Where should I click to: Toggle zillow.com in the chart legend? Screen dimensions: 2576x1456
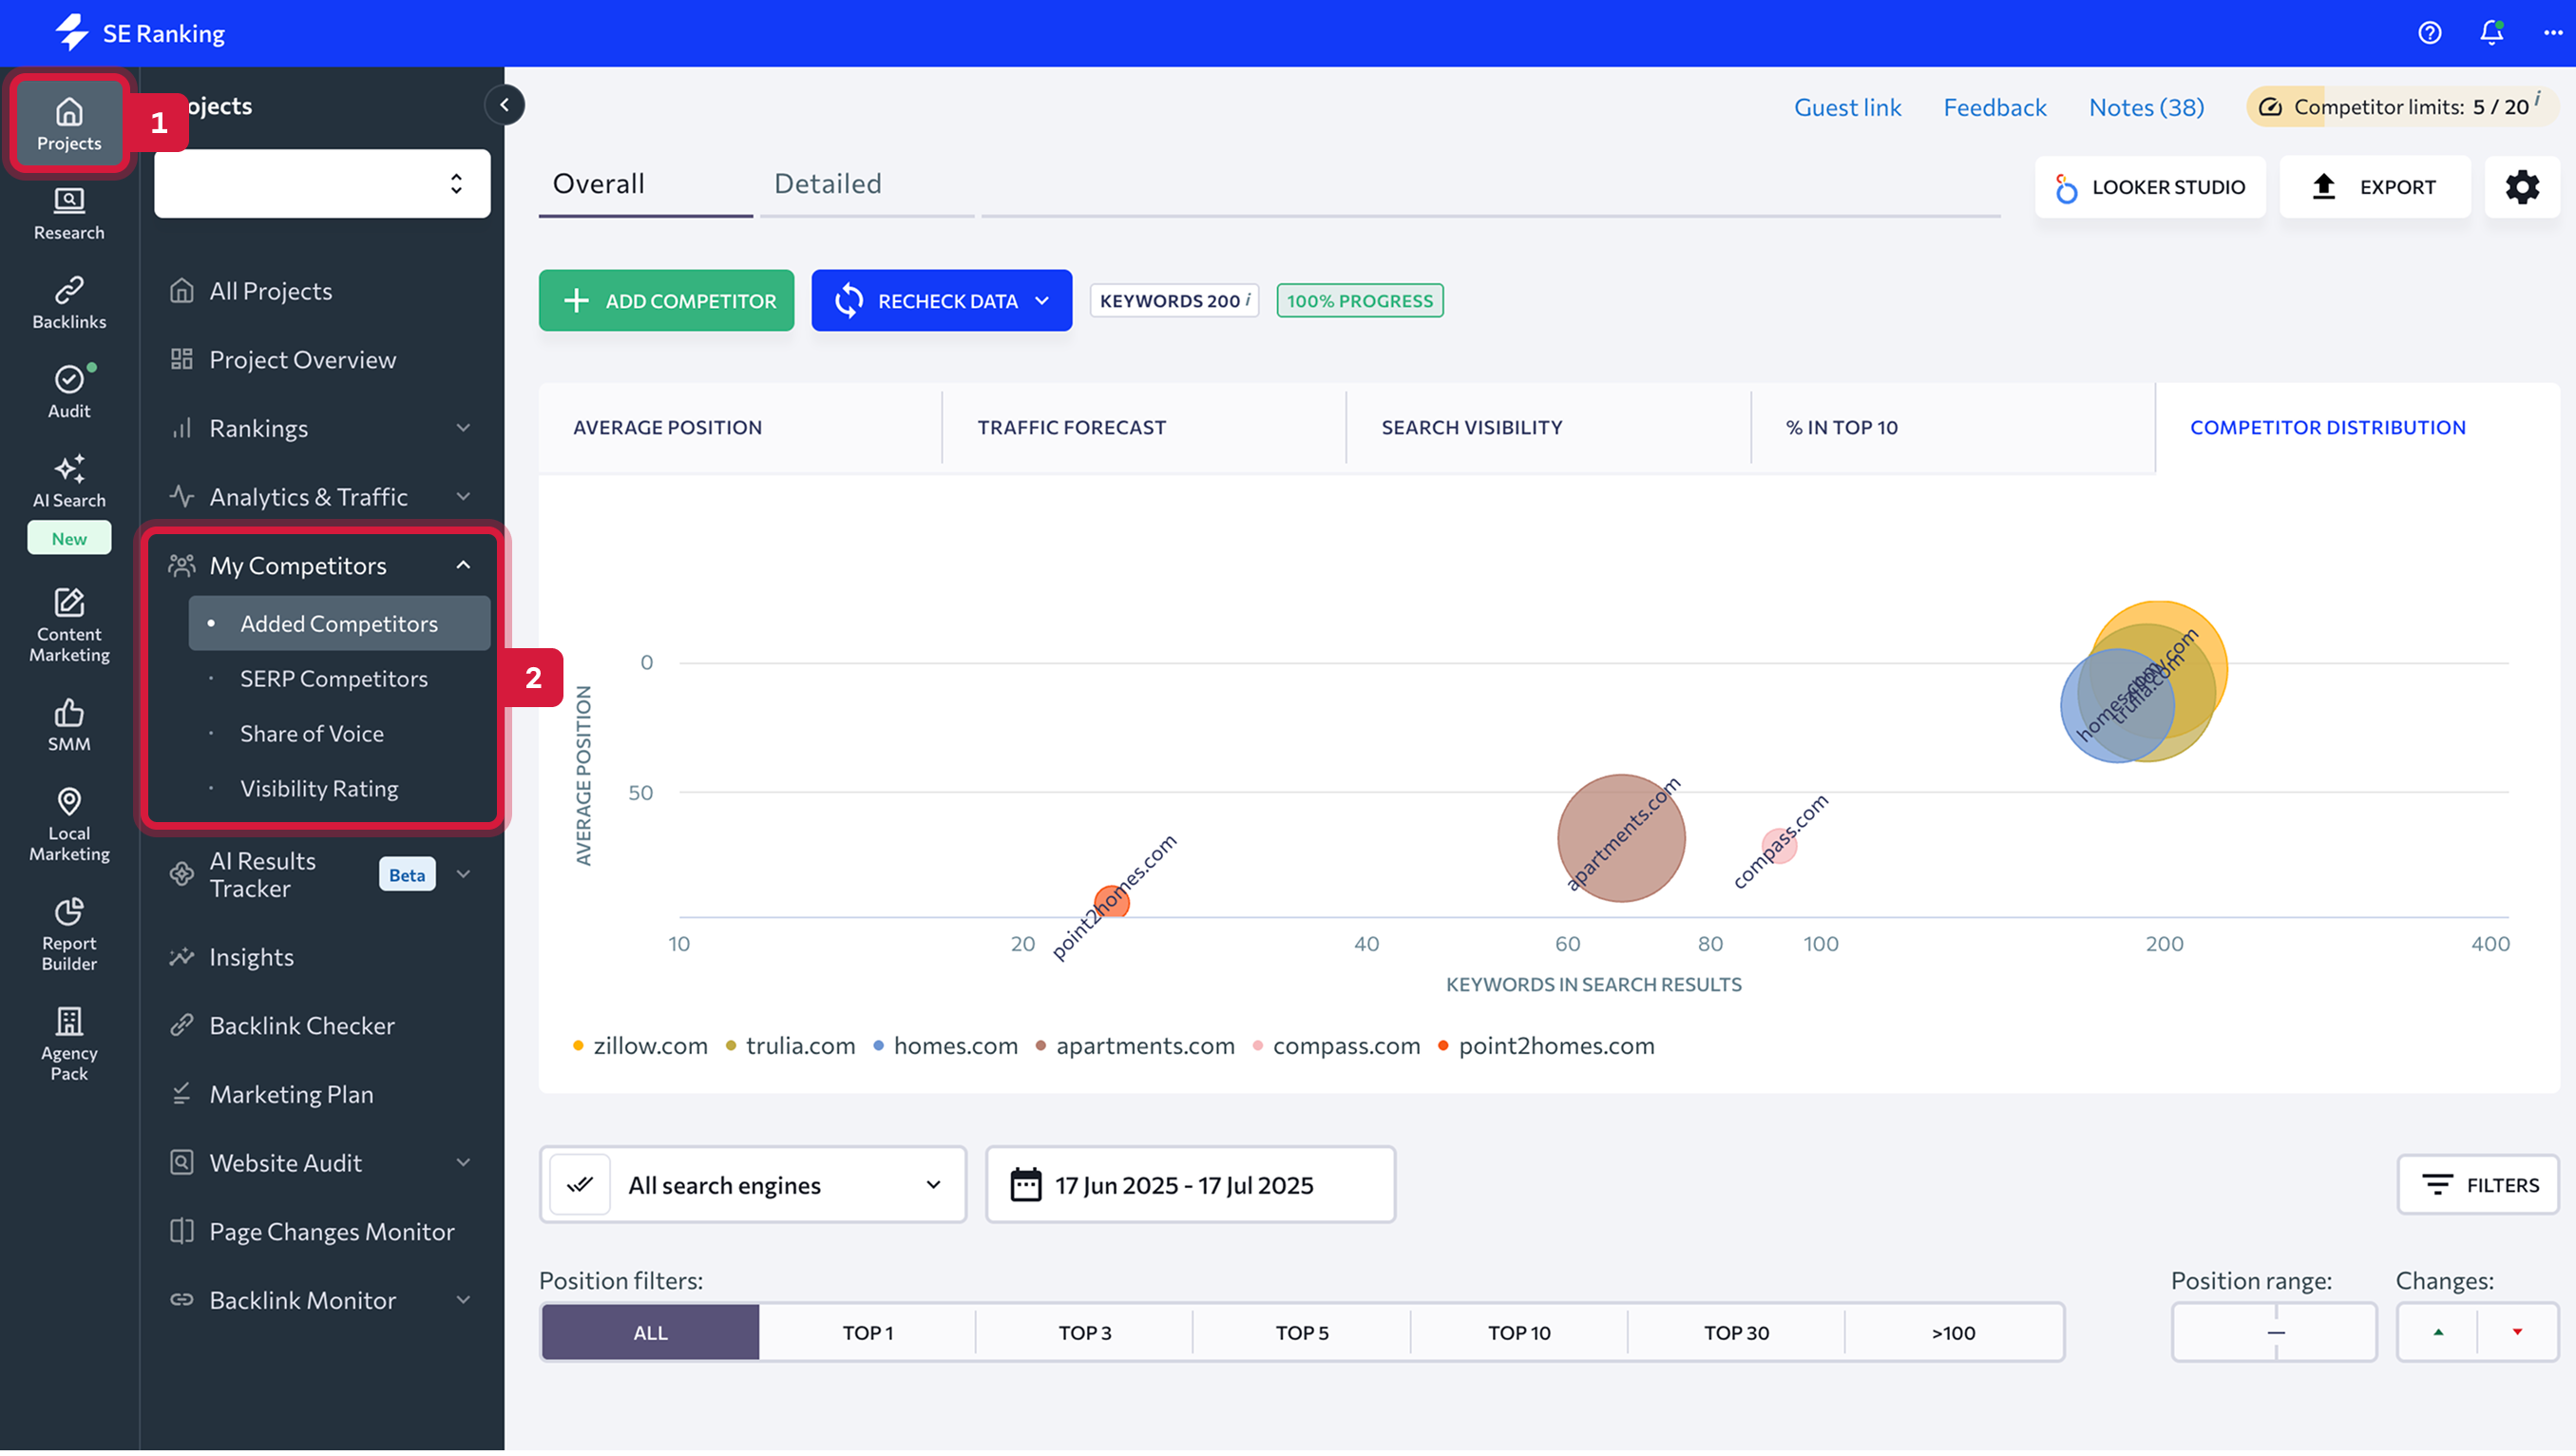pos(640,1046)
